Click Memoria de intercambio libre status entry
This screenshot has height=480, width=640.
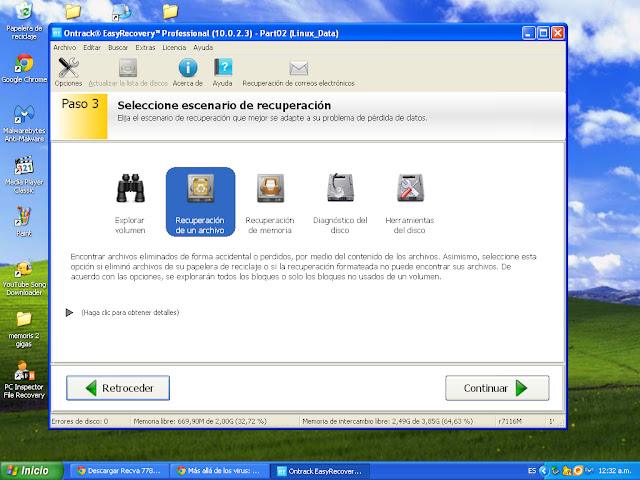(387, 421)
